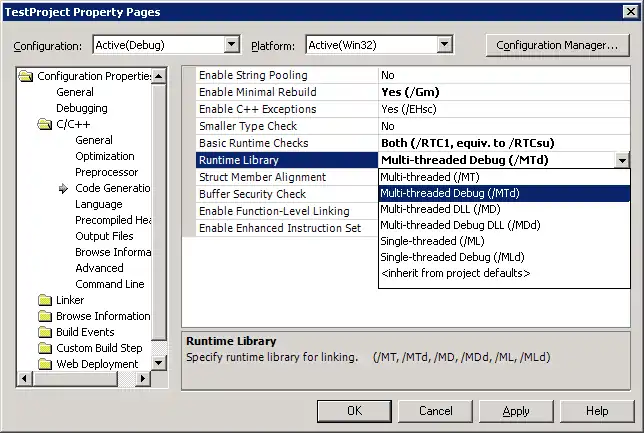
Task: Collapse the Runtime Library dropdown arrow
Action: [622, 160]
